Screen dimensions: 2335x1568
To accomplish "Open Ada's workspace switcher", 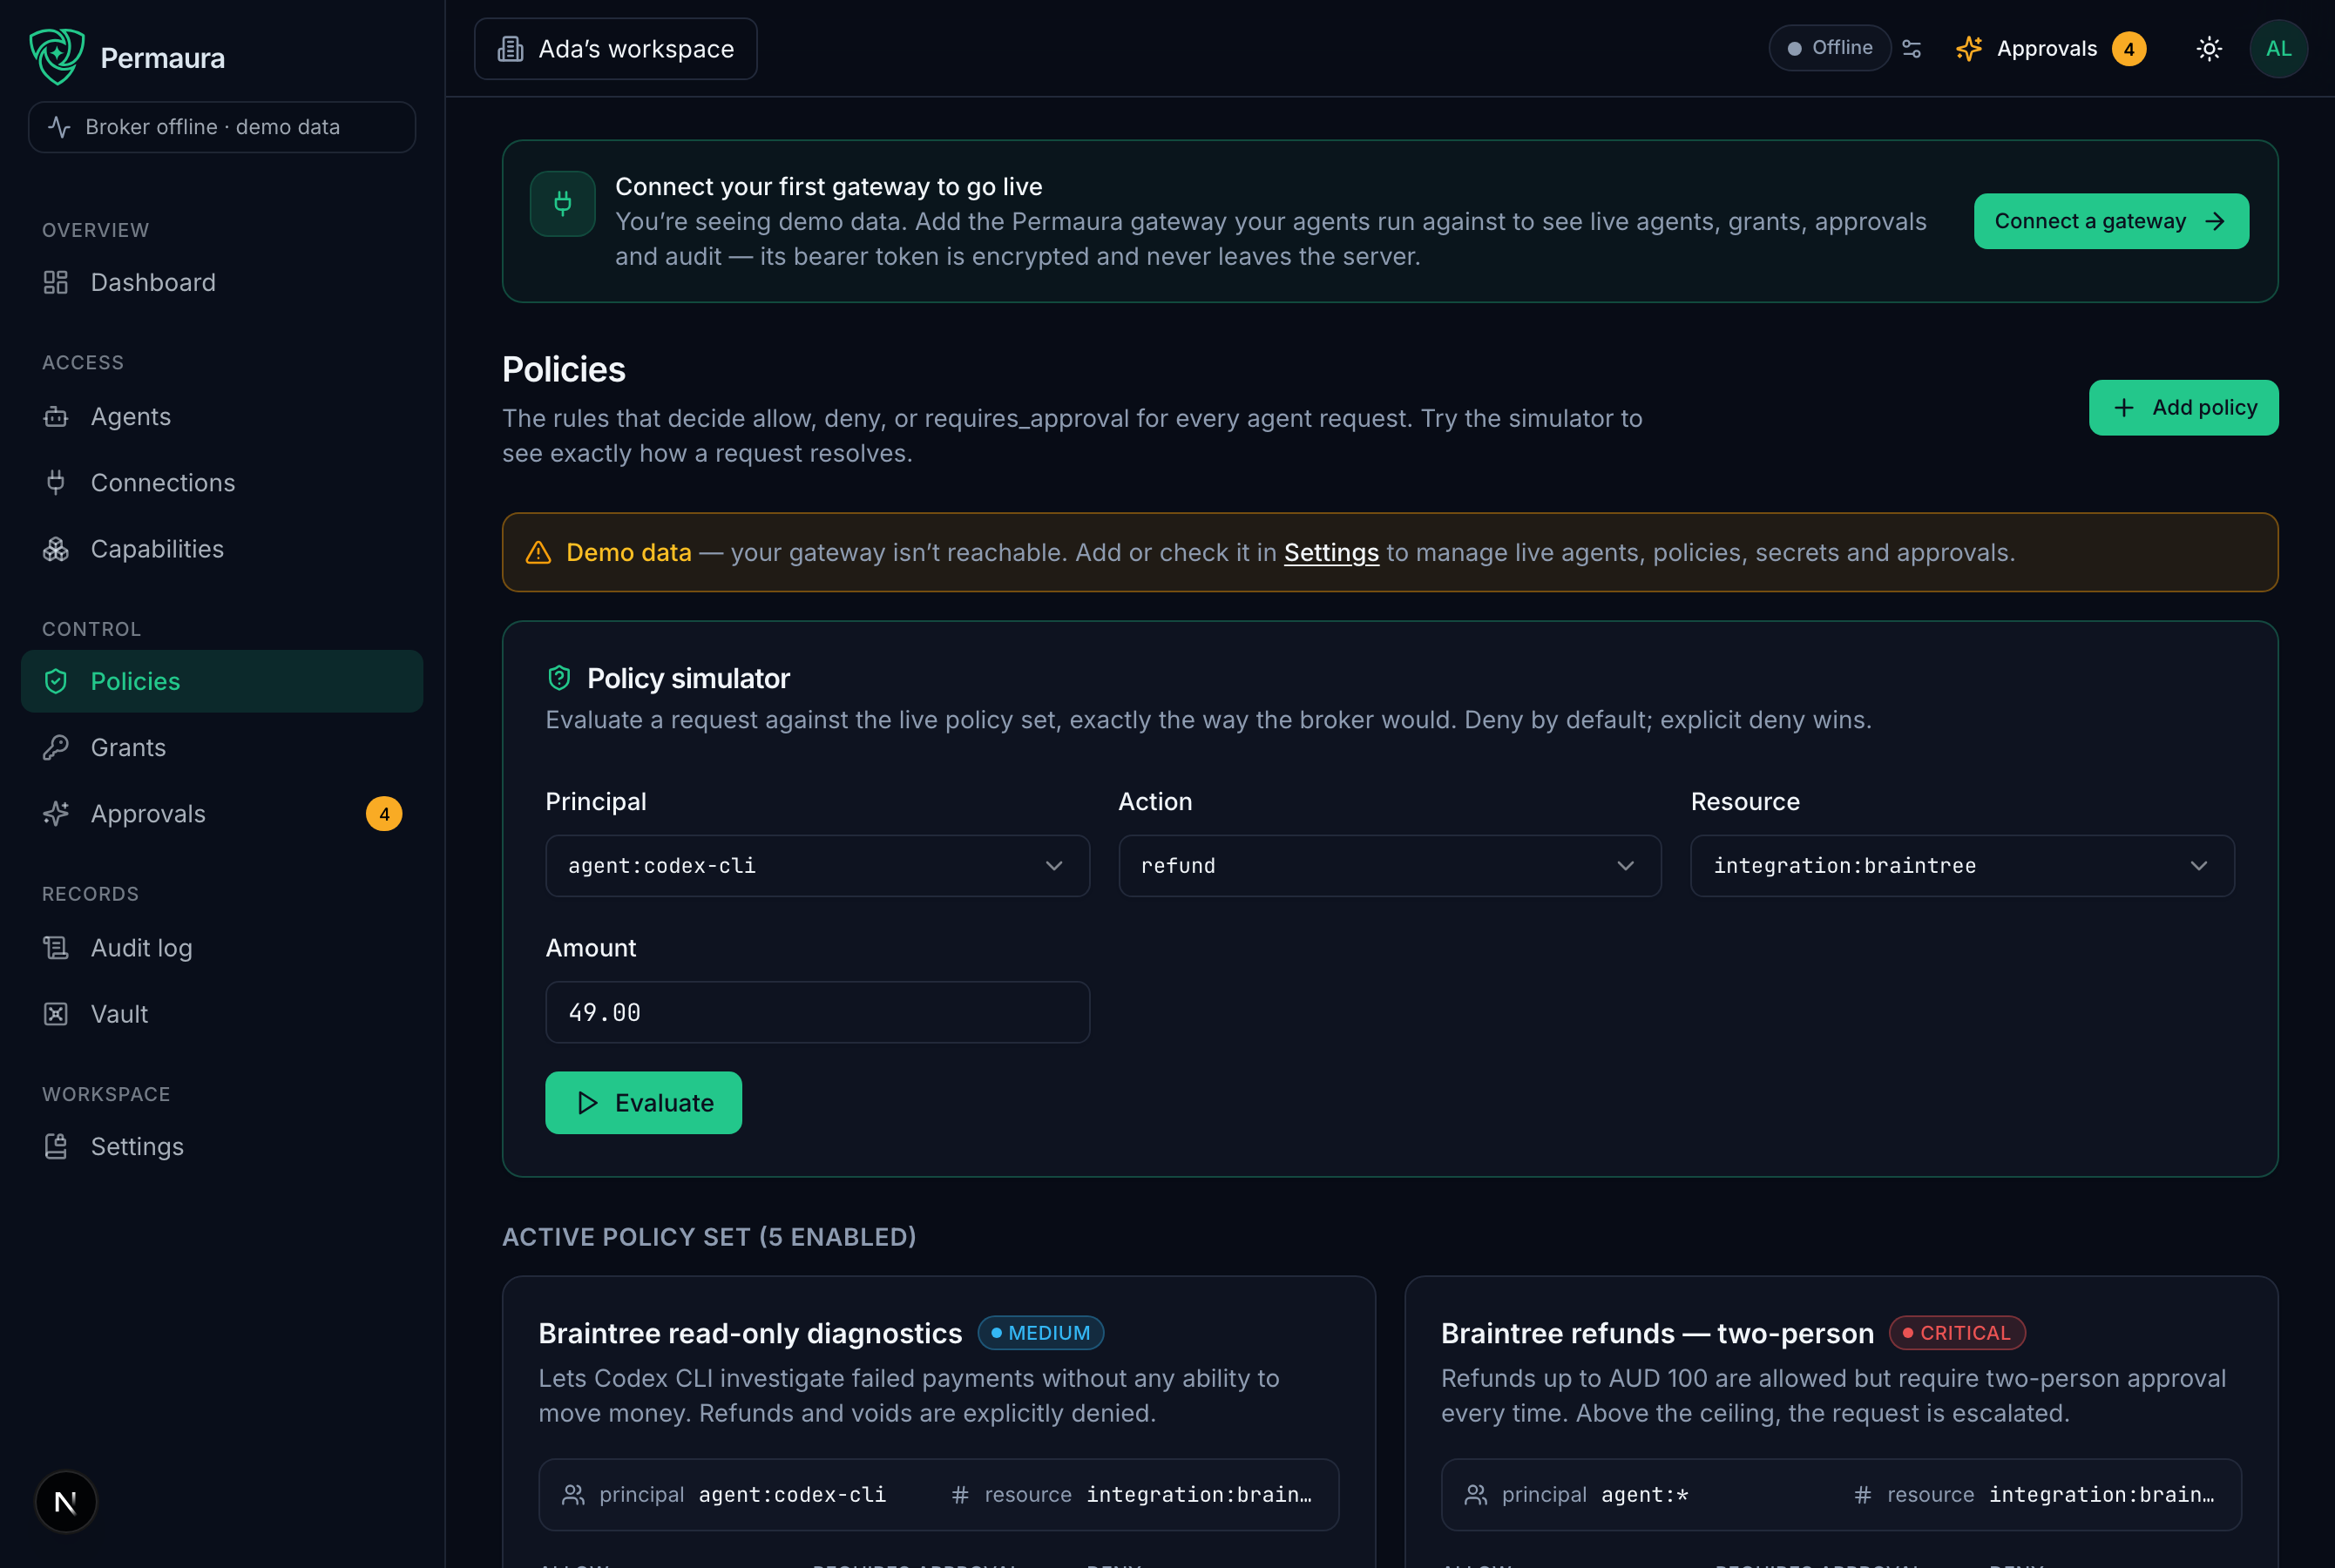I will point(615,48).
